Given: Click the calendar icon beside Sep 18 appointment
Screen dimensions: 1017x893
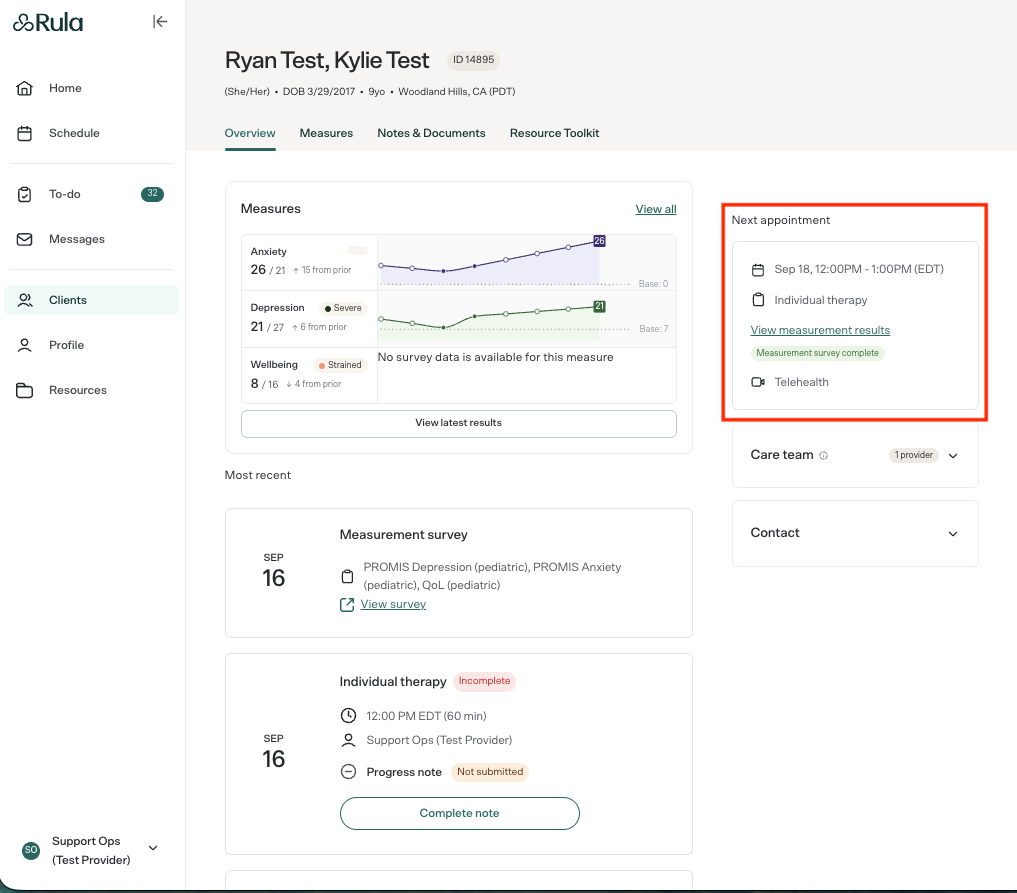Looking at the screenshot, I should tap(758, 270).
